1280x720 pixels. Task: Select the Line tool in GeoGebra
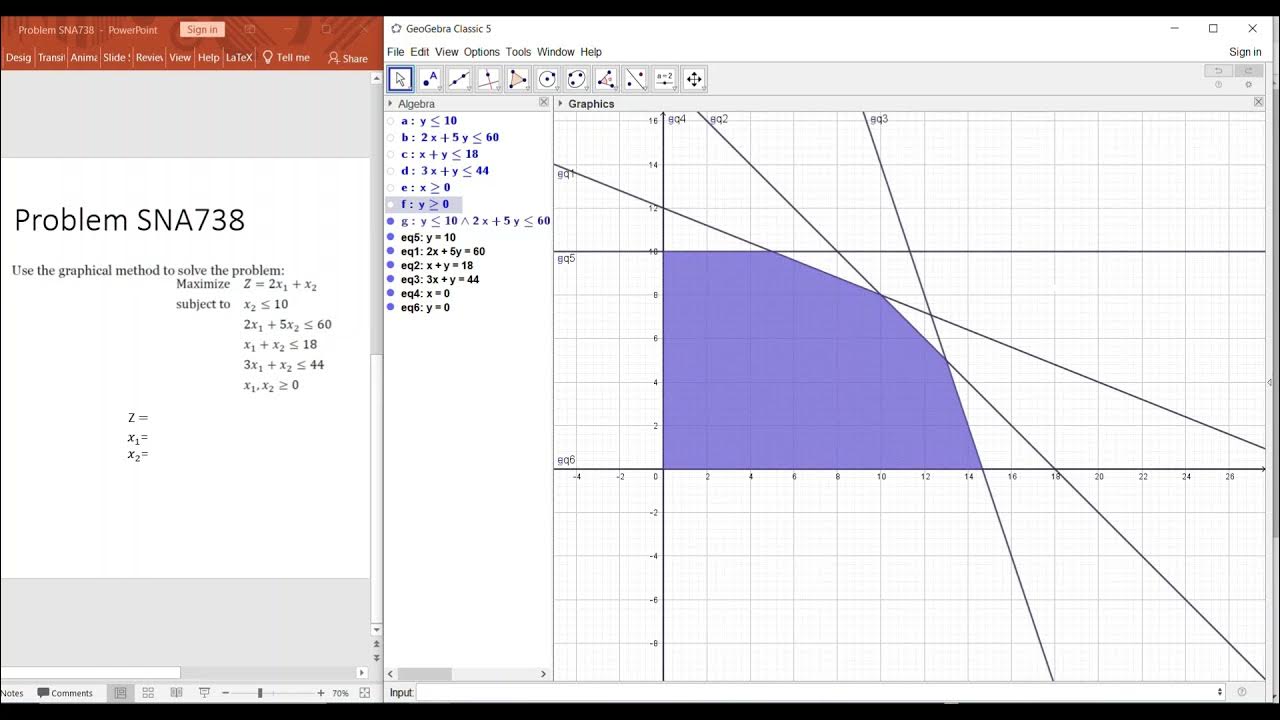(x=459, y=79)
